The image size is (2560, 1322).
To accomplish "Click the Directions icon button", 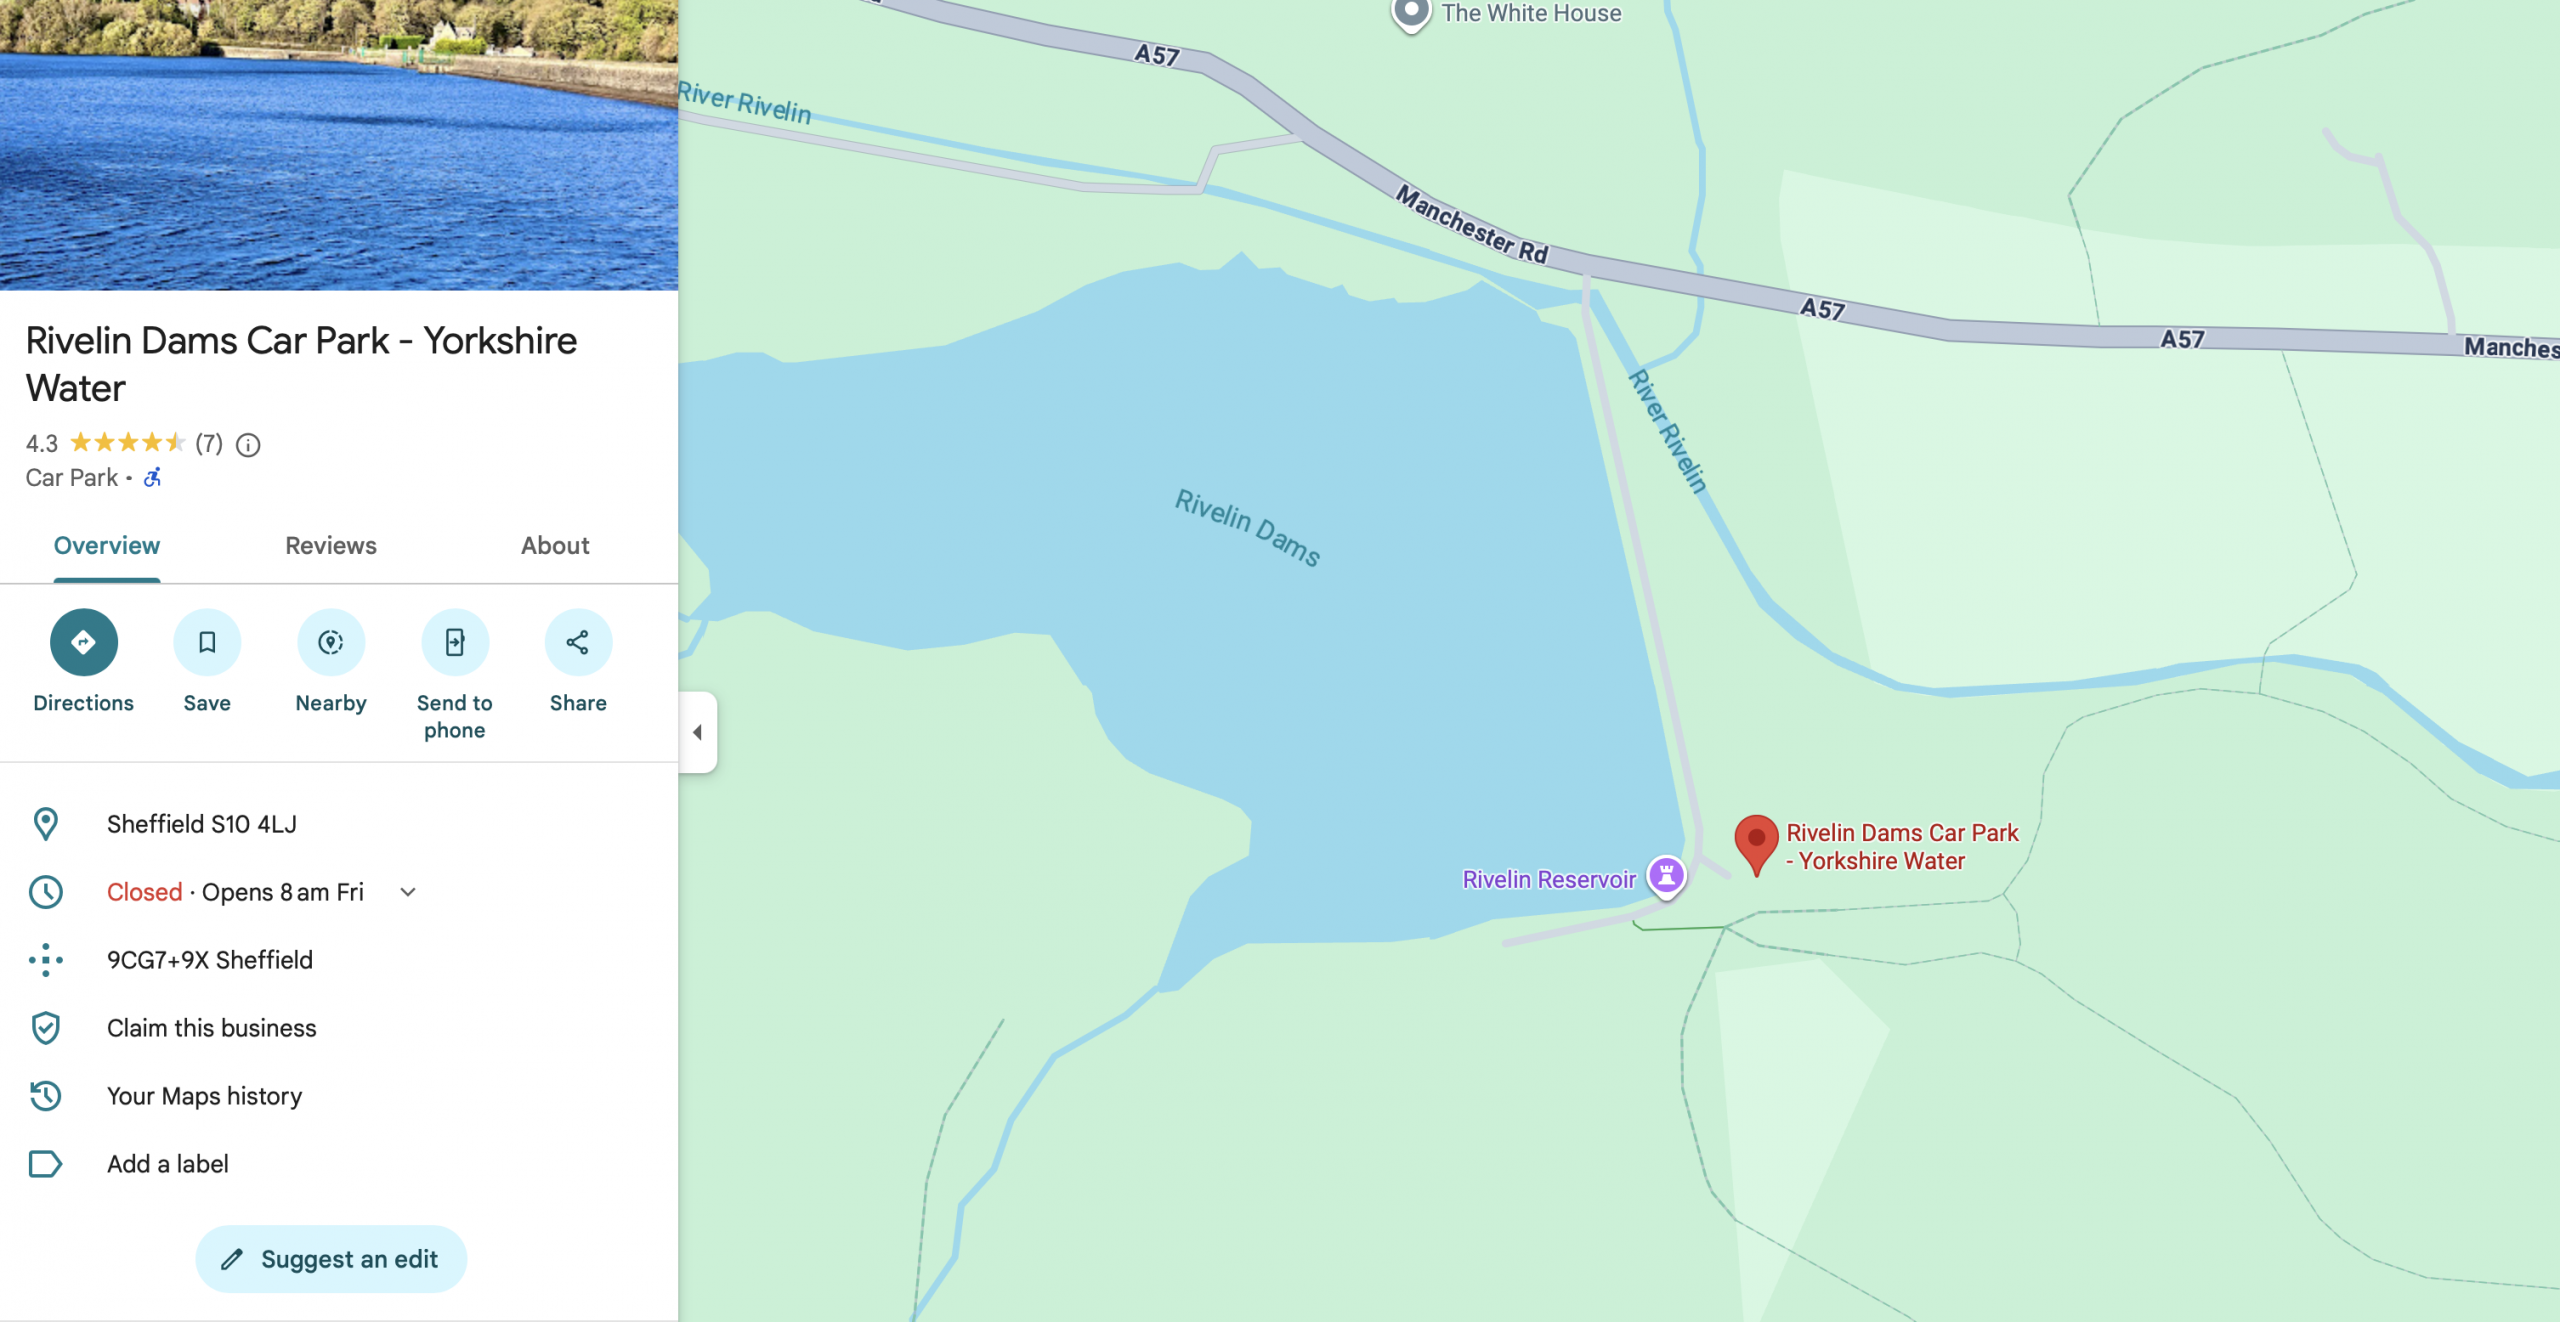I will (84, 642).
